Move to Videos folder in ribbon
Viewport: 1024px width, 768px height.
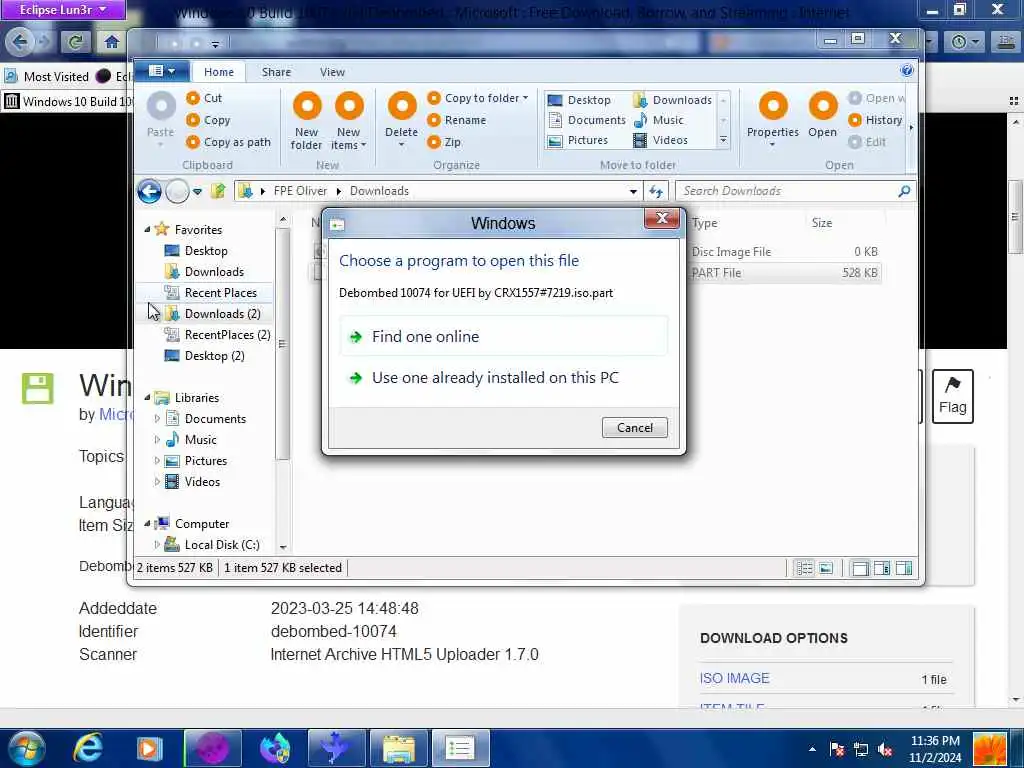[660, 140]
